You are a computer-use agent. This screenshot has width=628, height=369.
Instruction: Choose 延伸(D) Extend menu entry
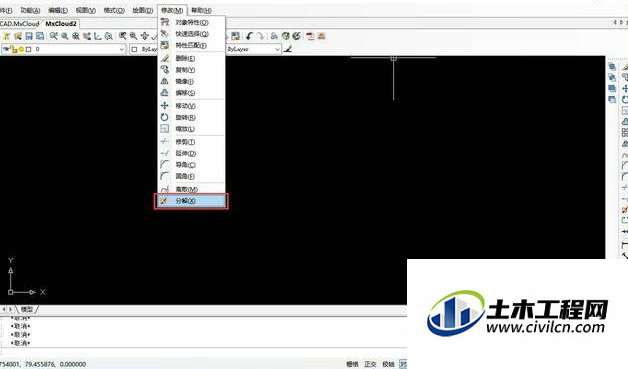[x=191, y=153]
